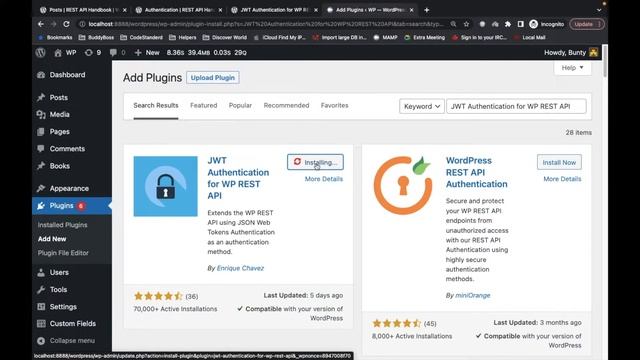Viewport: 640px width, 360px height.
Task: Select Add New plugins submenu item
Action: pyautogui.click(x=52, y=239)
